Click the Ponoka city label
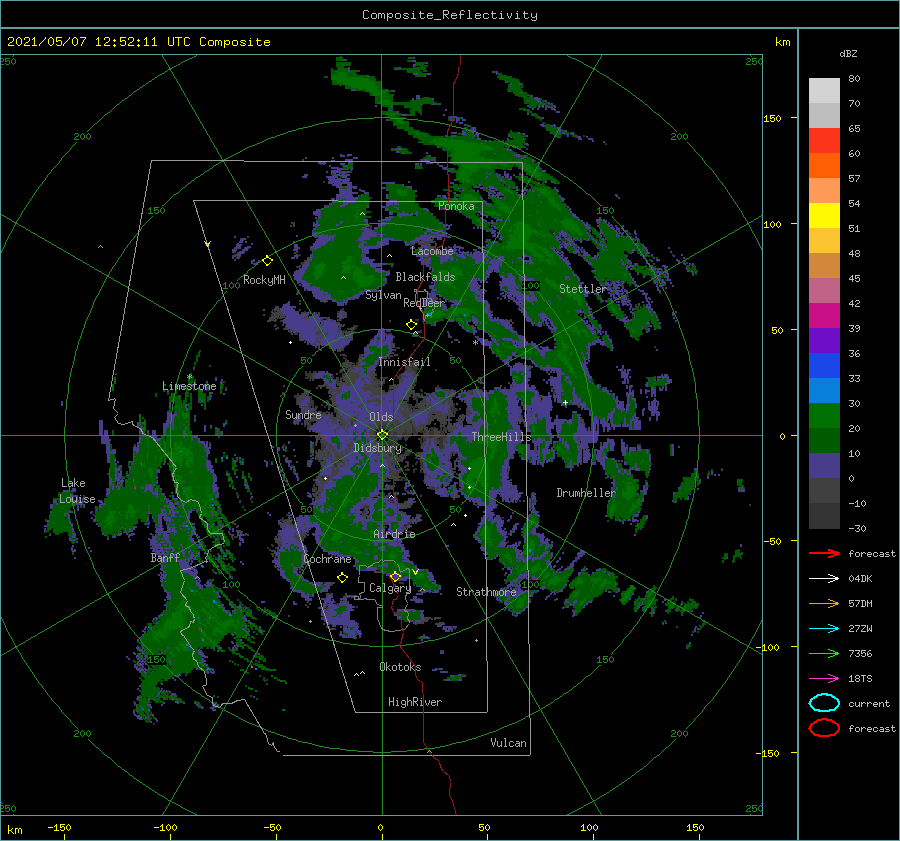 [x=456, y=206]
